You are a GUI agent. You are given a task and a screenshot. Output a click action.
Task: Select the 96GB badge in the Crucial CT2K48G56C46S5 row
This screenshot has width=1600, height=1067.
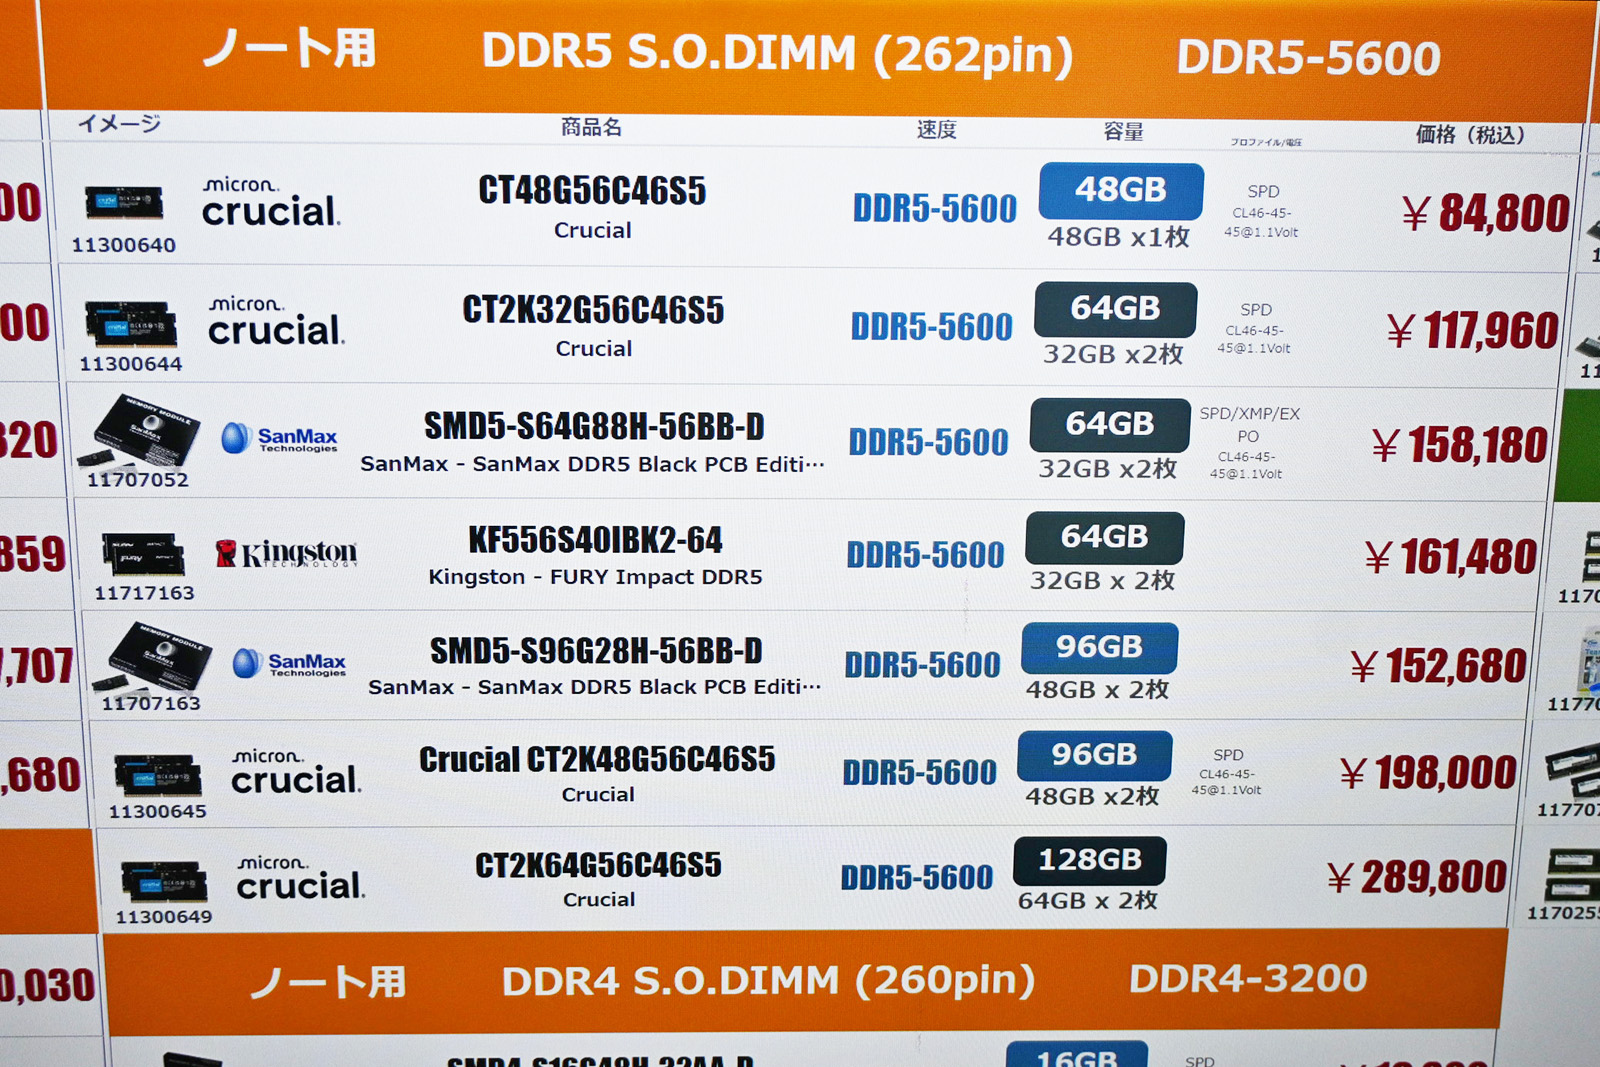[1094, 755]
